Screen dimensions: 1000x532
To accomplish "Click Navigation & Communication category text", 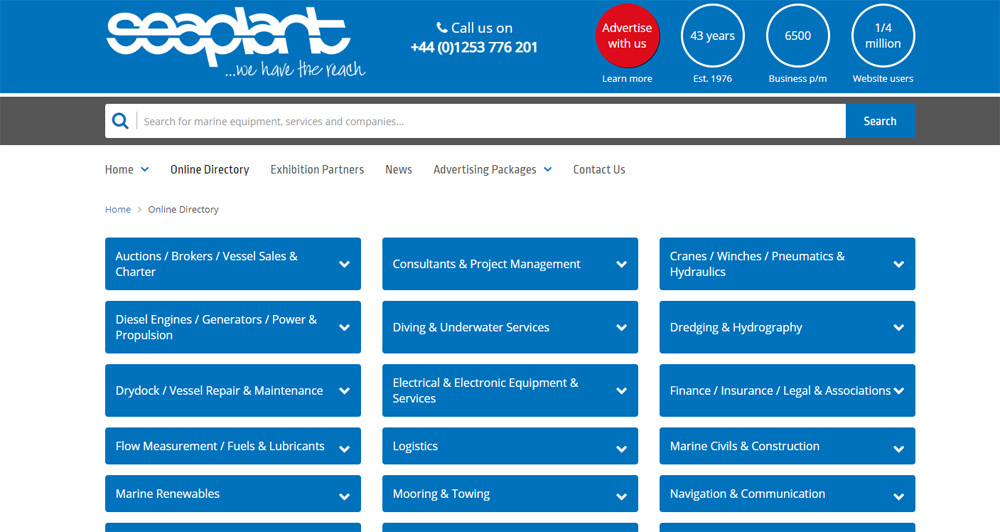I will point(747,494).
